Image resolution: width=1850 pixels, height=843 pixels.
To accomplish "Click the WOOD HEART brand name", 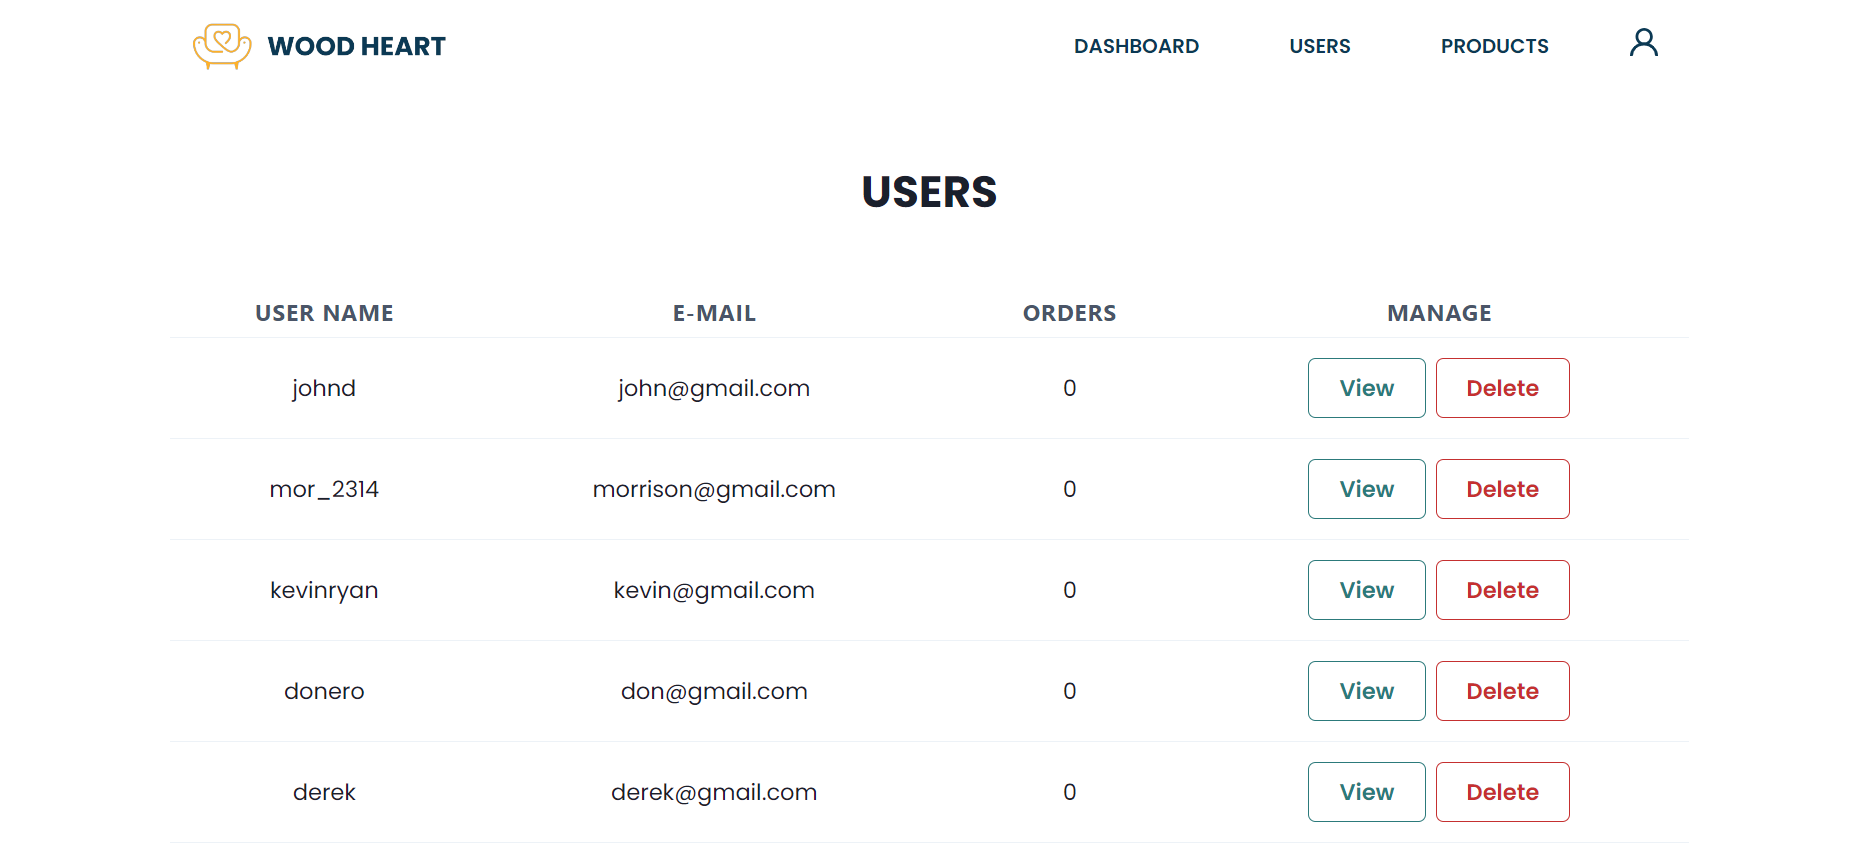I will [356, 46].
